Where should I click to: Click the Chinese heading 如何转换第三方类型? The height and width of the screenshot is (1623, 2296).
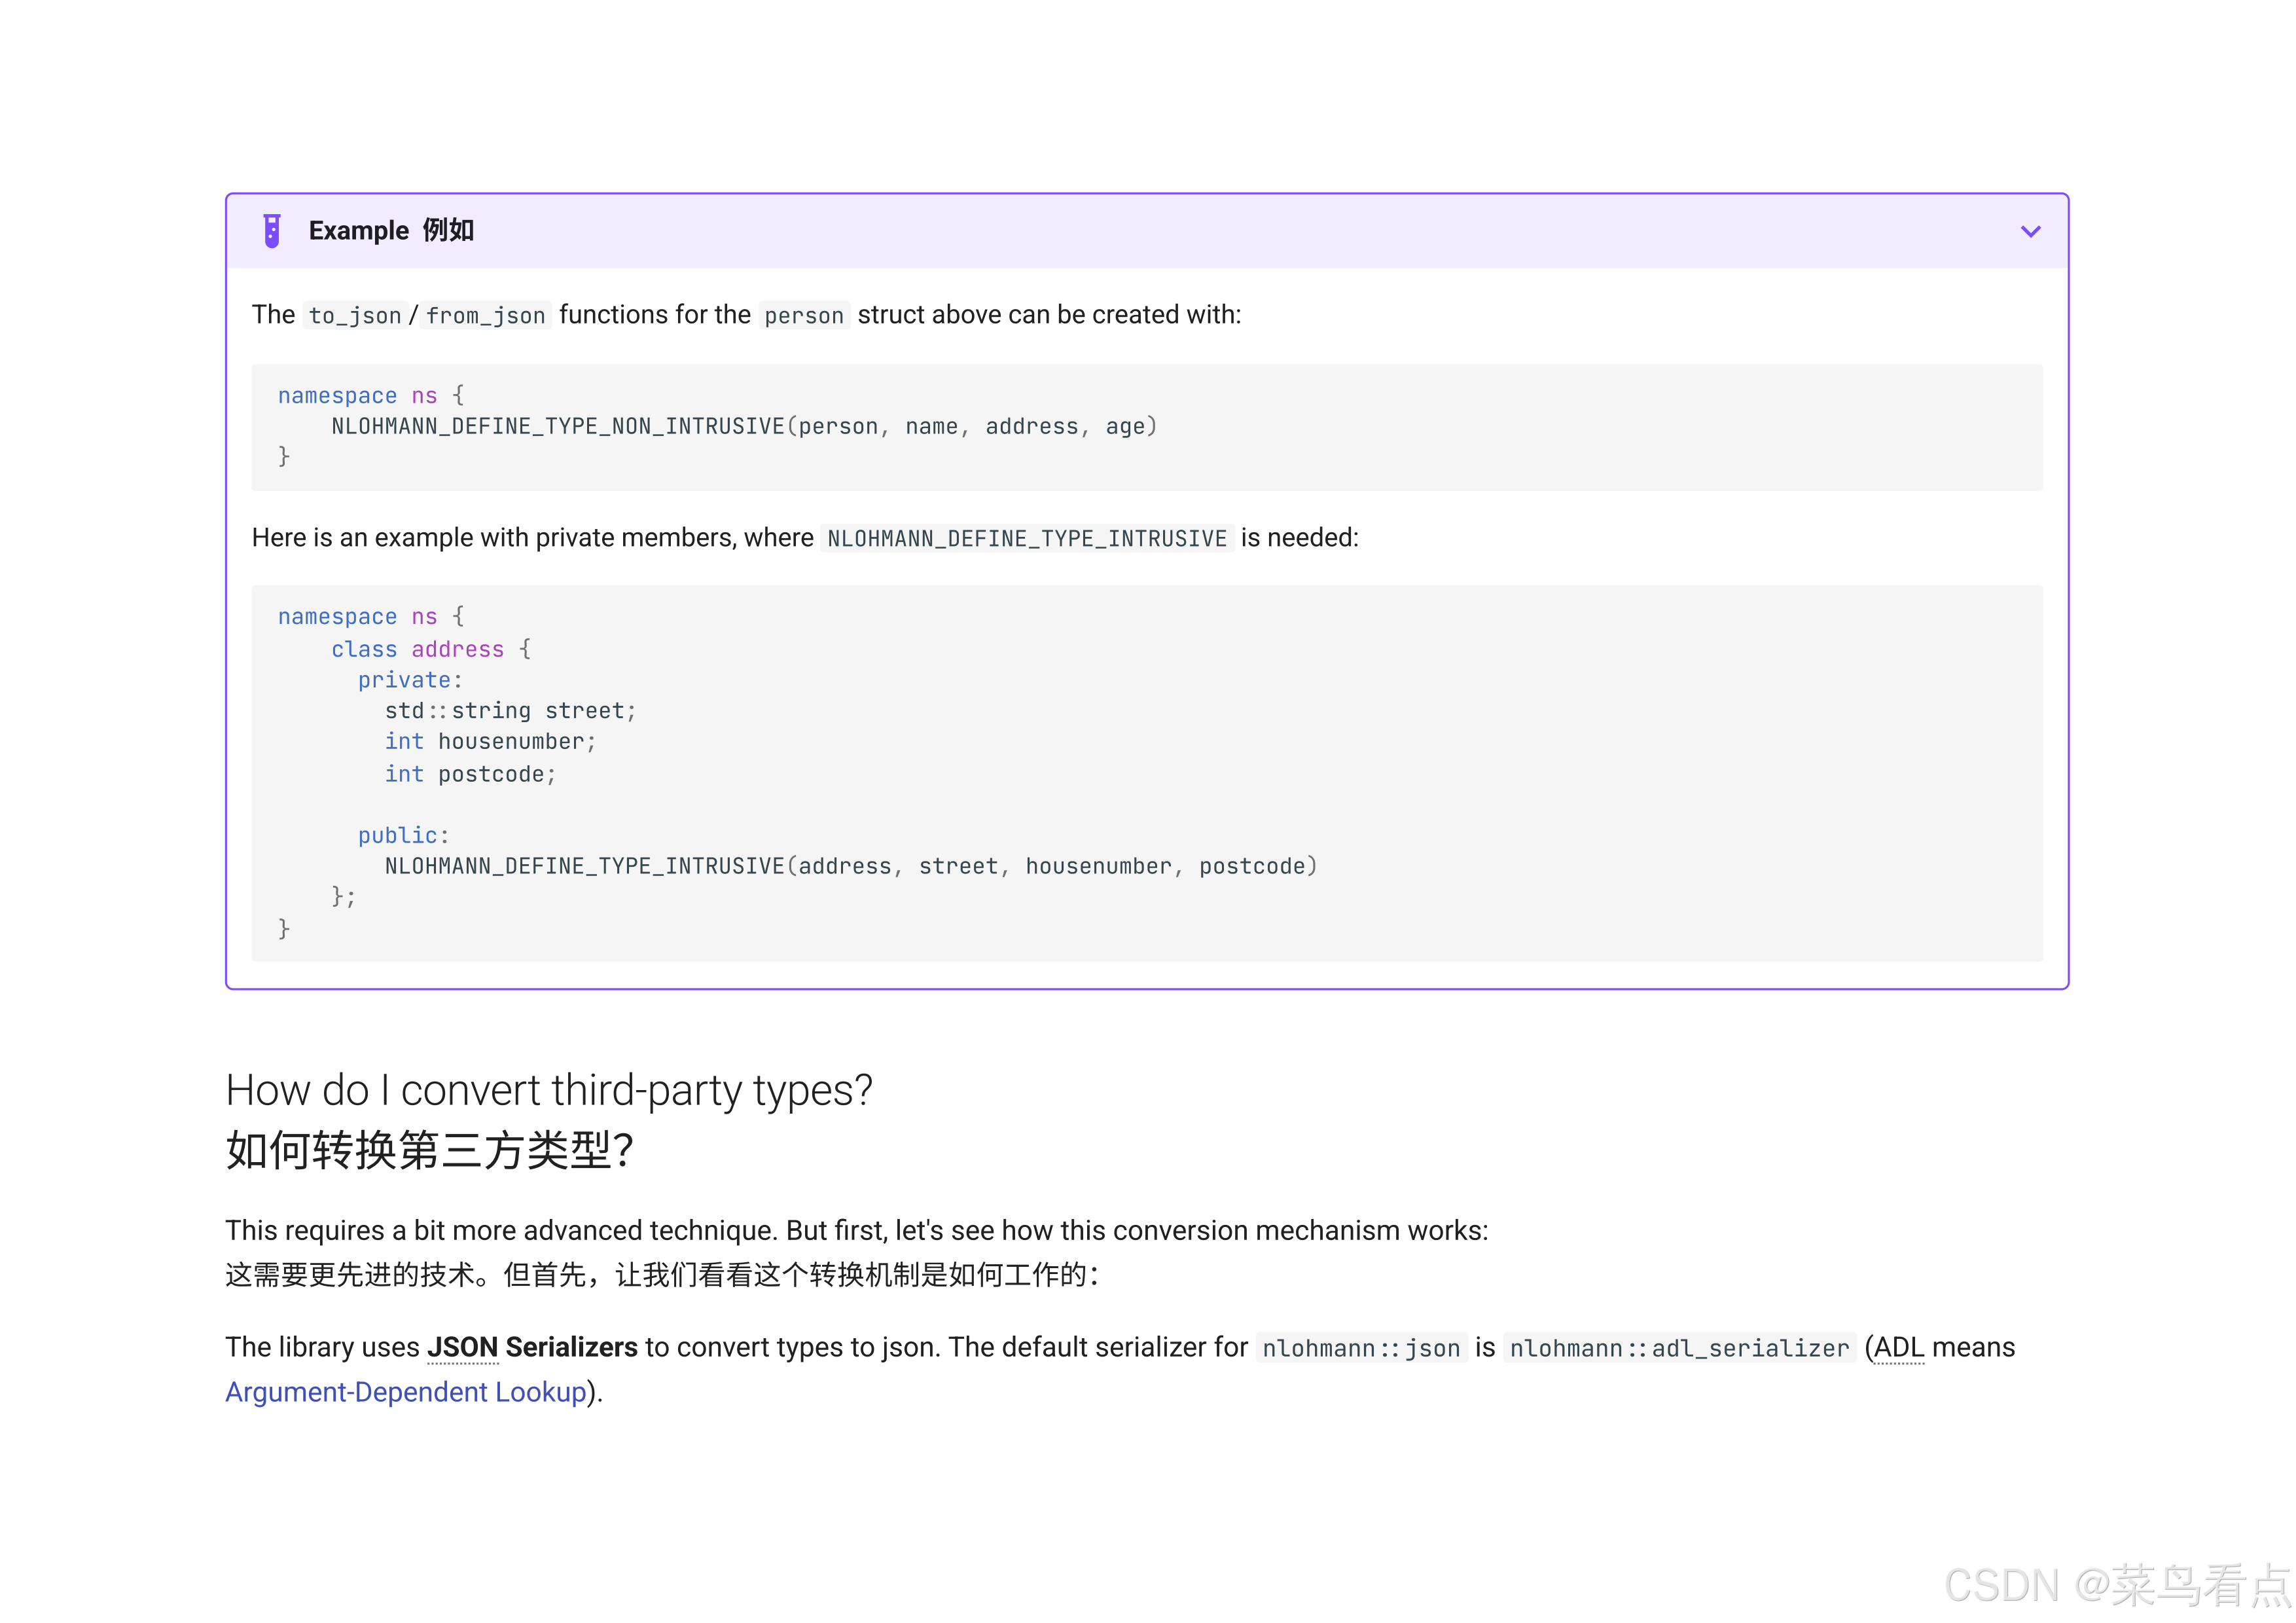429,1150
